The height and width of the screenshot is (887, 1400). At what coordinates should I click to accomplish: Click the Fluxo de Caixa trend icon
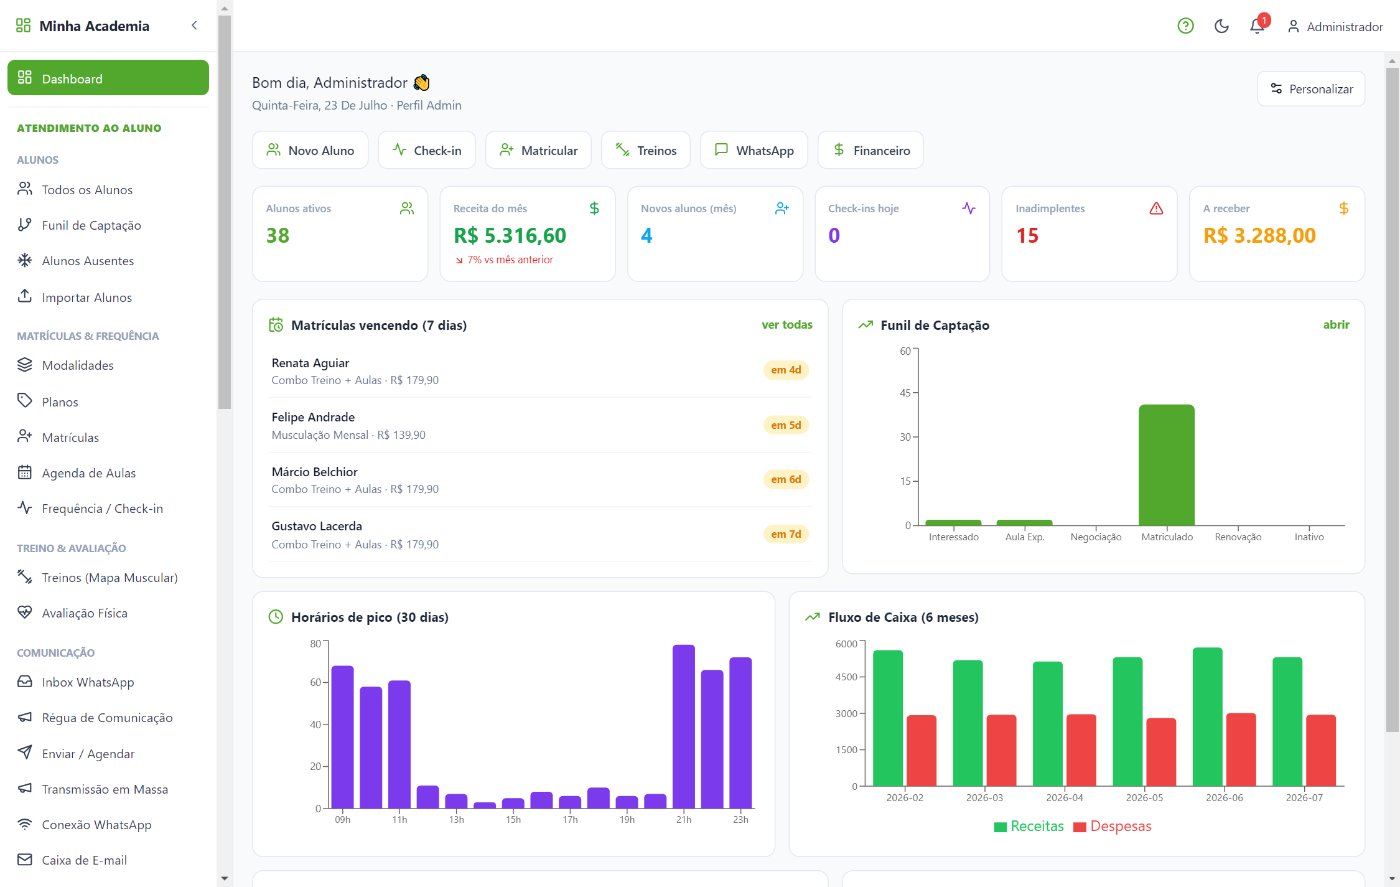pos(813,617)
